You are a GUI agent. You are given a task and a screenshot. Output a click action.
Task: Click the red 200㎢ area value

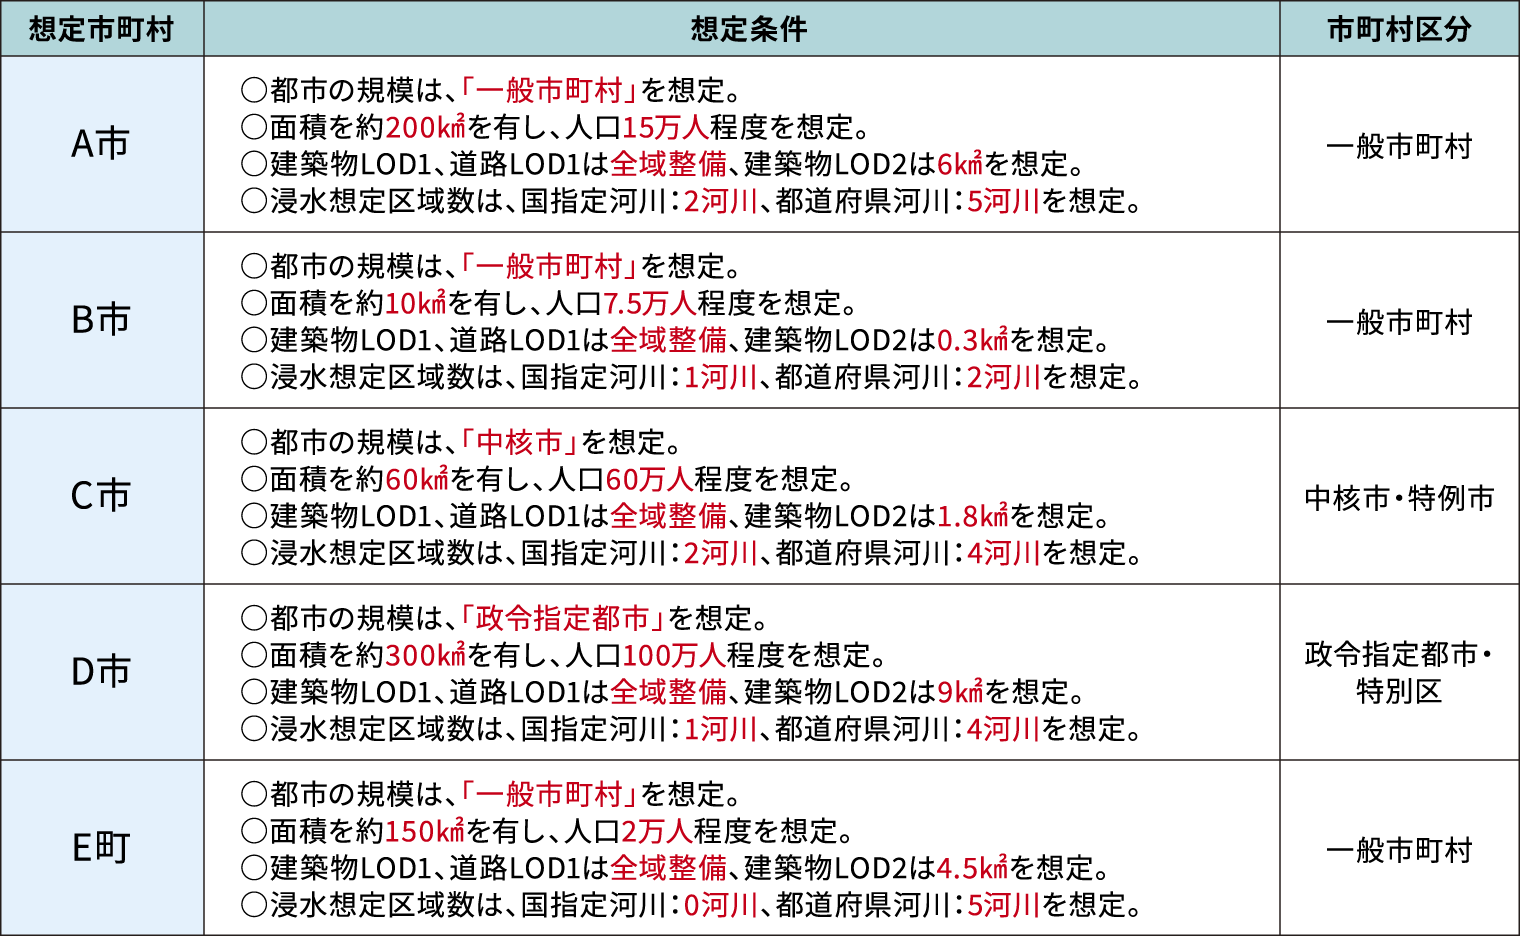point(425,128)
